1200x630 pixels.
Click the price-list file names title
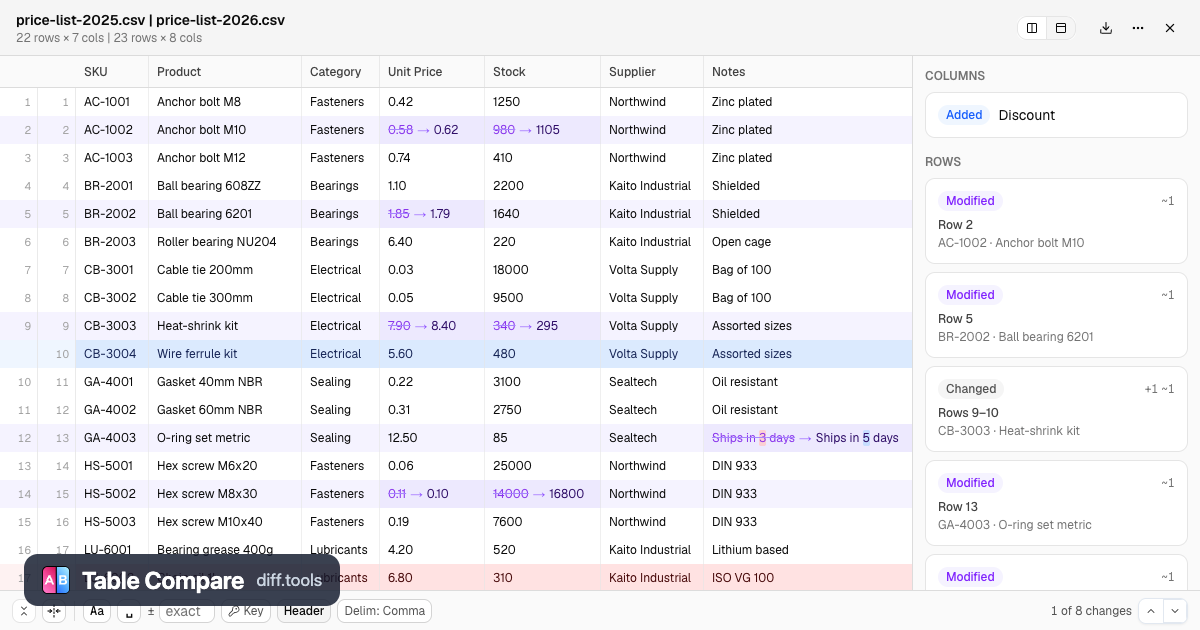pyautogui.click(x=150, y=20)
